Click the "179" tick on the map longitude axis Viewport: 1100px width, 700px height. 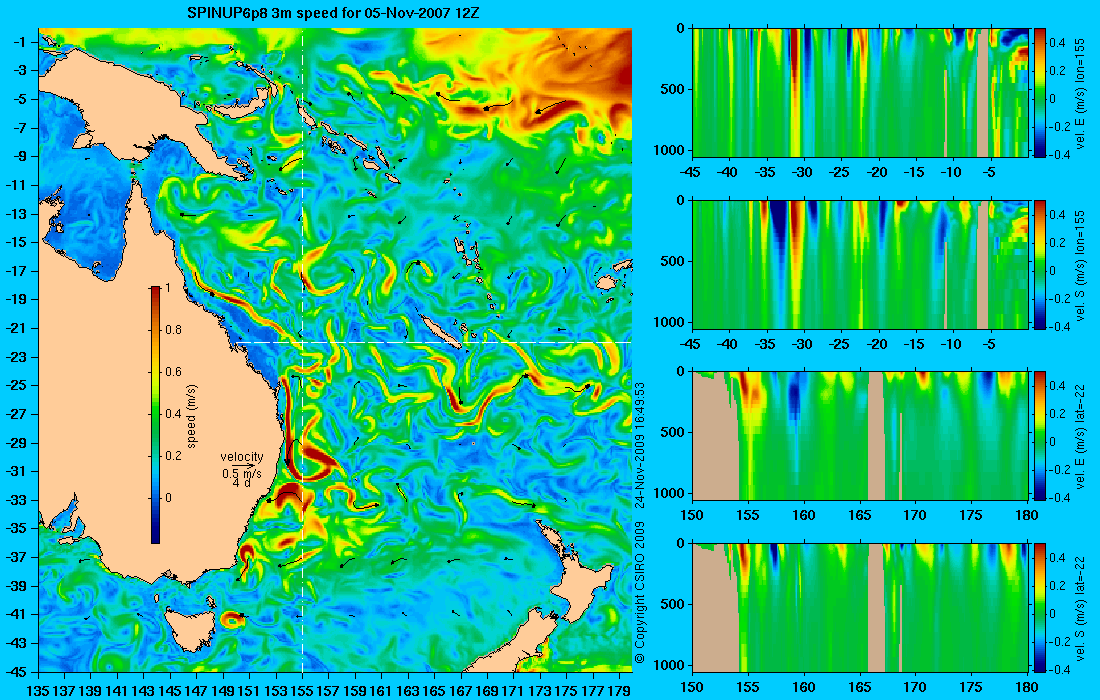[x=620, y=690]
